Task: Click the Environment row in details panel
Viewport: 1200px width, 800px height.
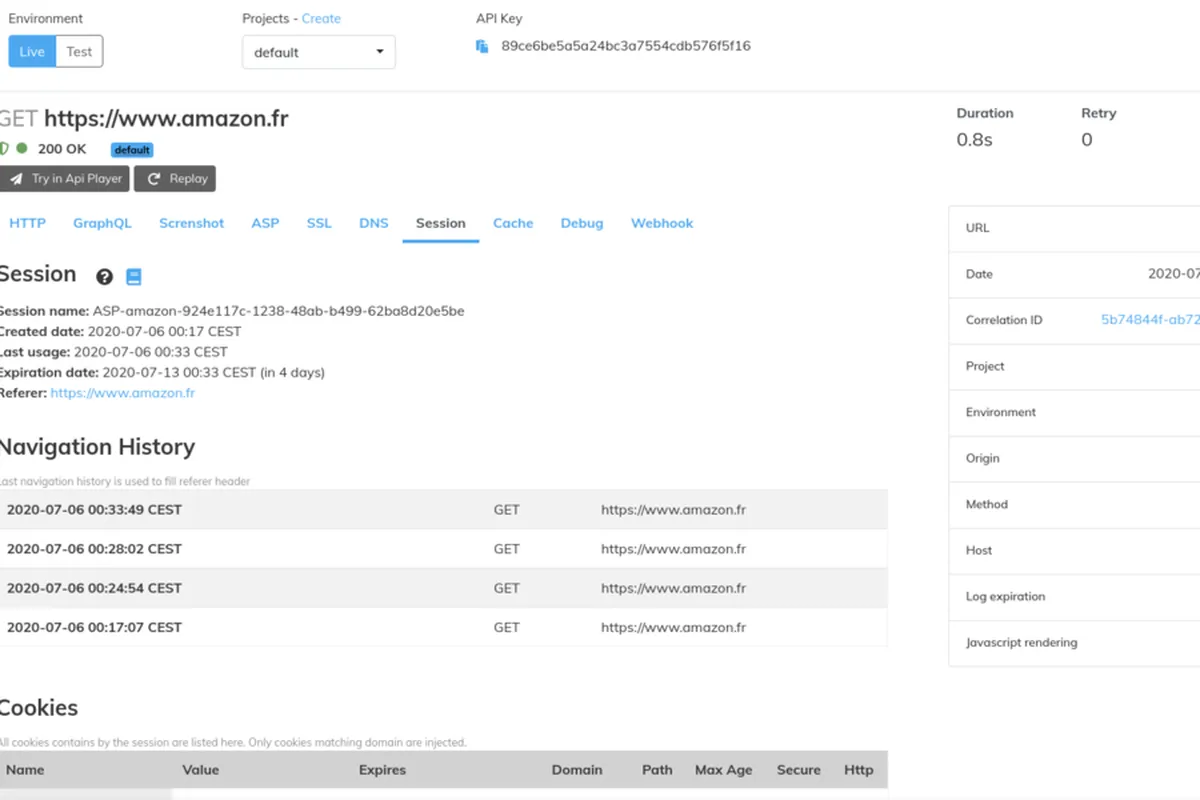Action: pyautogui.click(x=1074, y=412)
